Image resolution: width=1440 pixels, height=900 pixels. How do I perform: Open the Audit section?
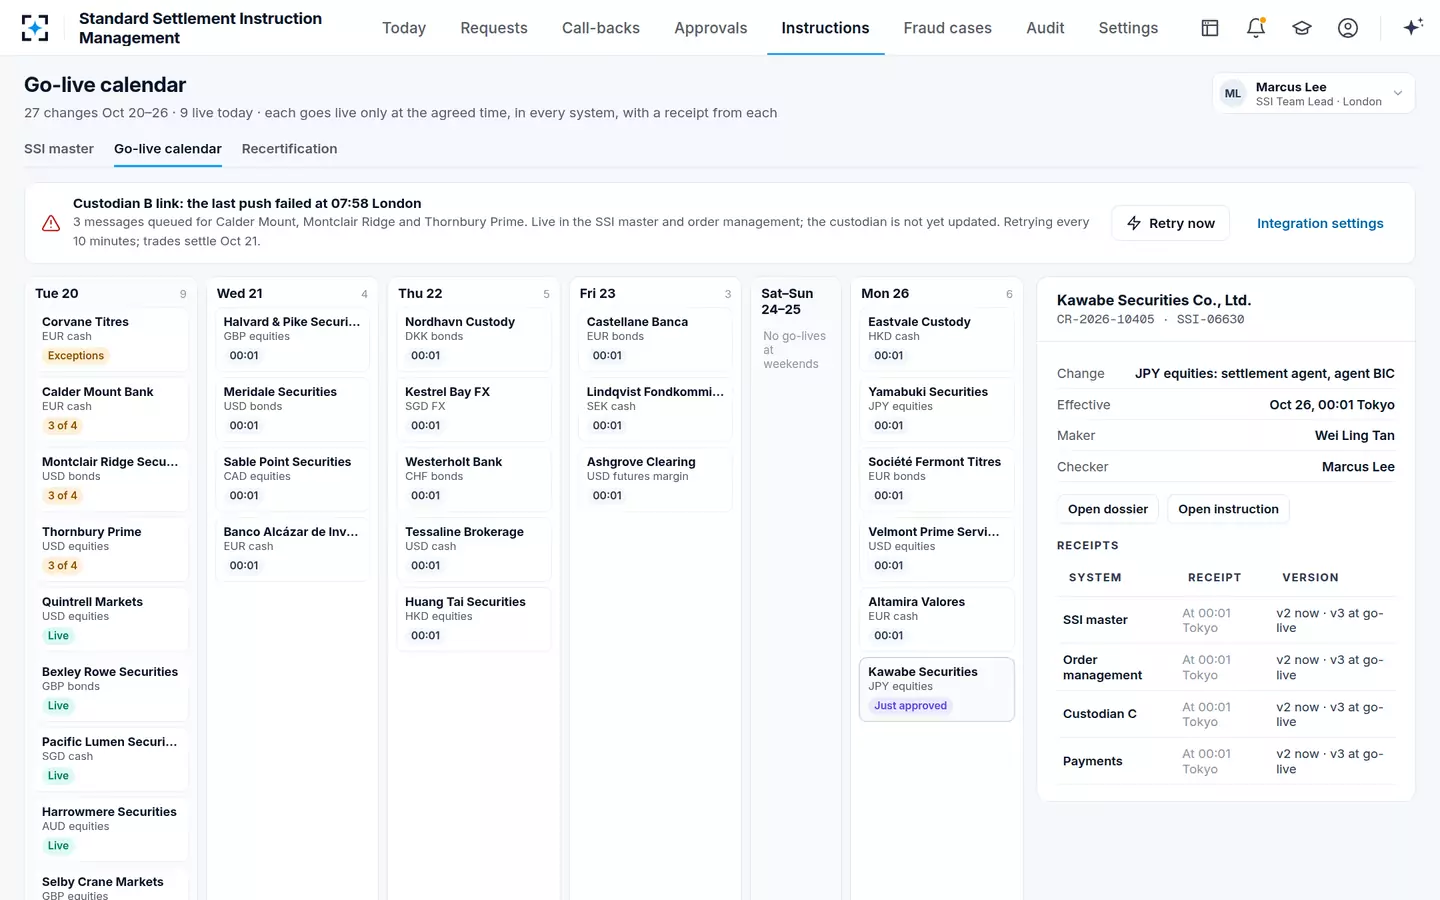(1045, 28)
